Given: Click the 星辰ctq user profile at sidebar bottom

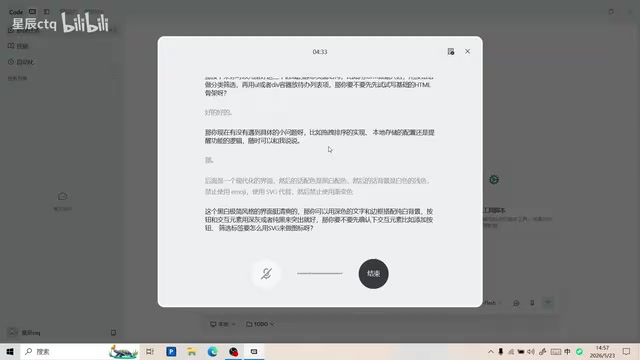Looking at the screenshot, I should [24, 333].
